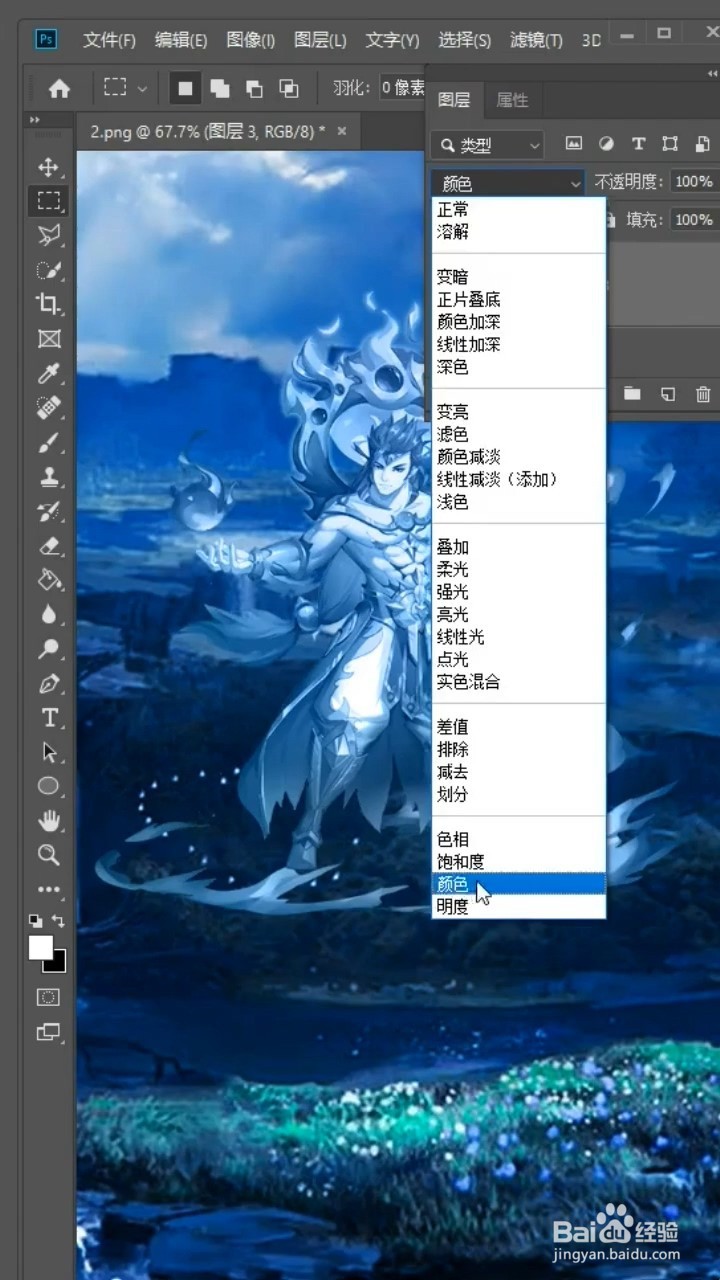Select the Spot Healing Brush tool
This screenshot has height=1280, width=720.
tap(48, 408)
